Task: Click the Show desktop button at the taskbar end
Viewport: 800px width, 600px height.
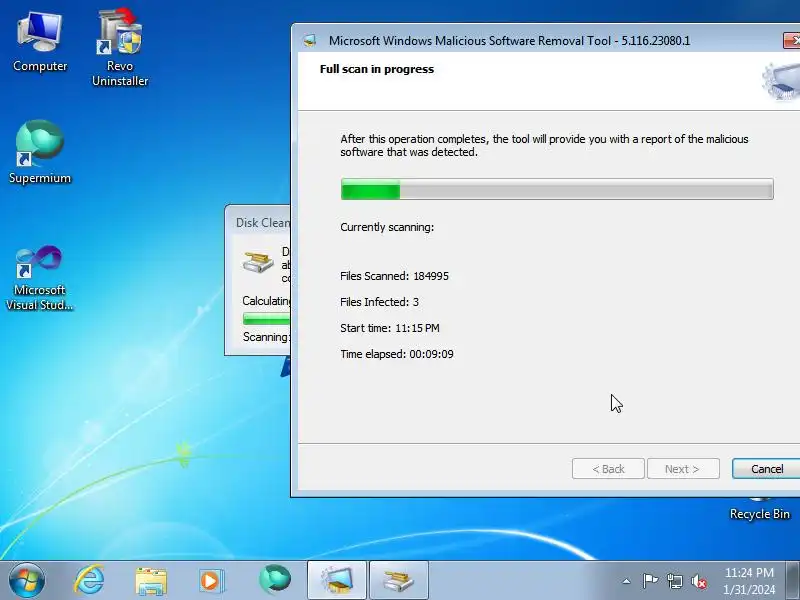Action: (793, 581)
